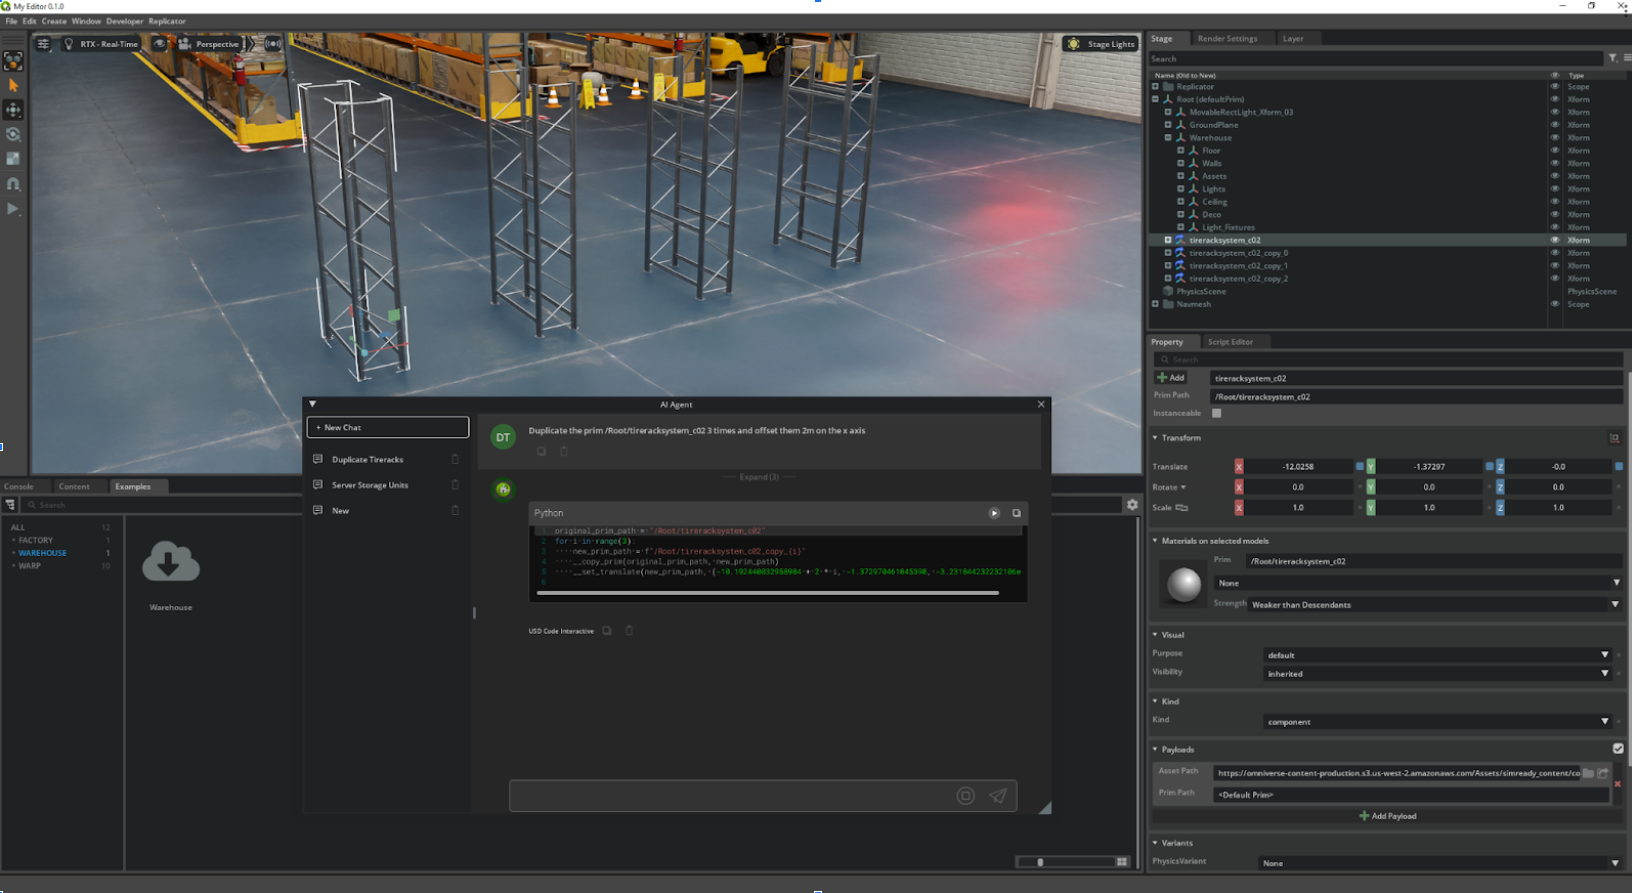The height and width of the screenshot is (893, 1632).
Task: Open the Perspective camera menu
Action: coord(209,44)
